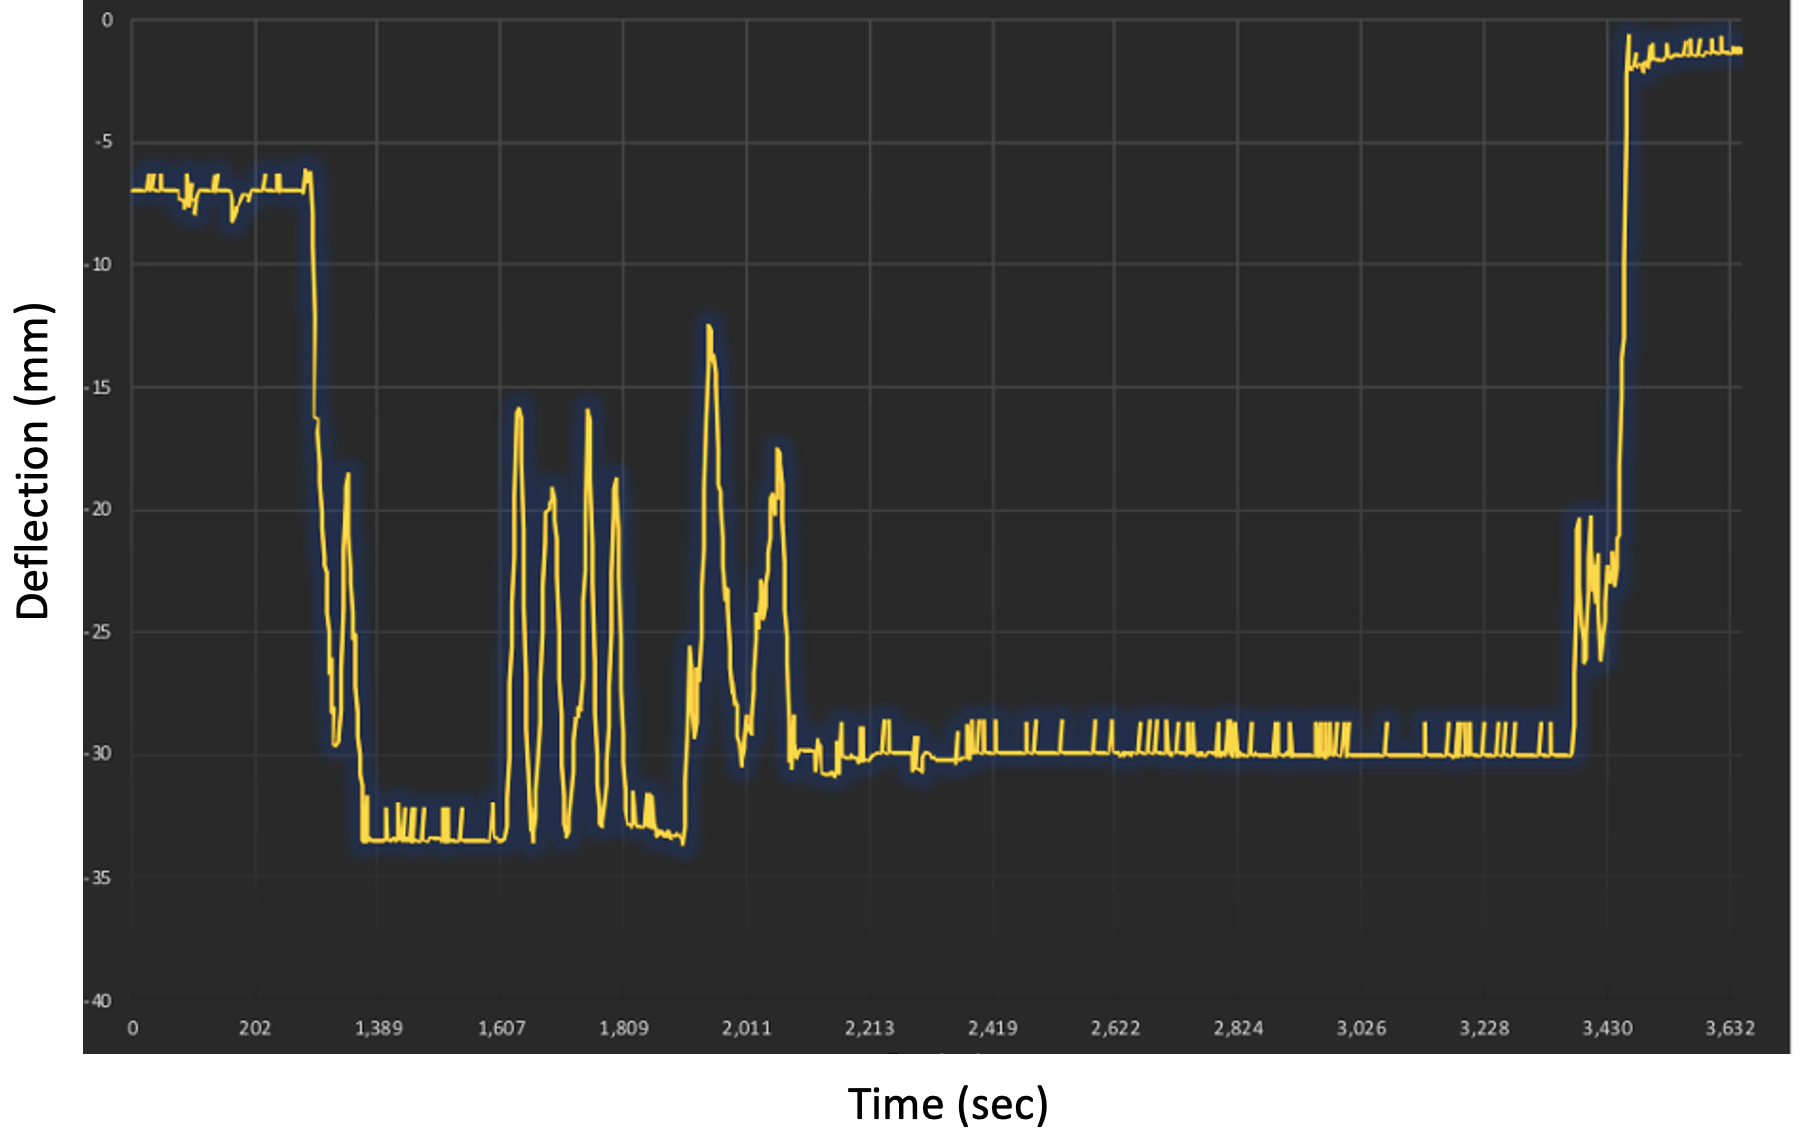The height and width of the screenshot is (1136, 1808).
Task: Select the 1,607 x-axis tick label
Action: coord(501,1028)
